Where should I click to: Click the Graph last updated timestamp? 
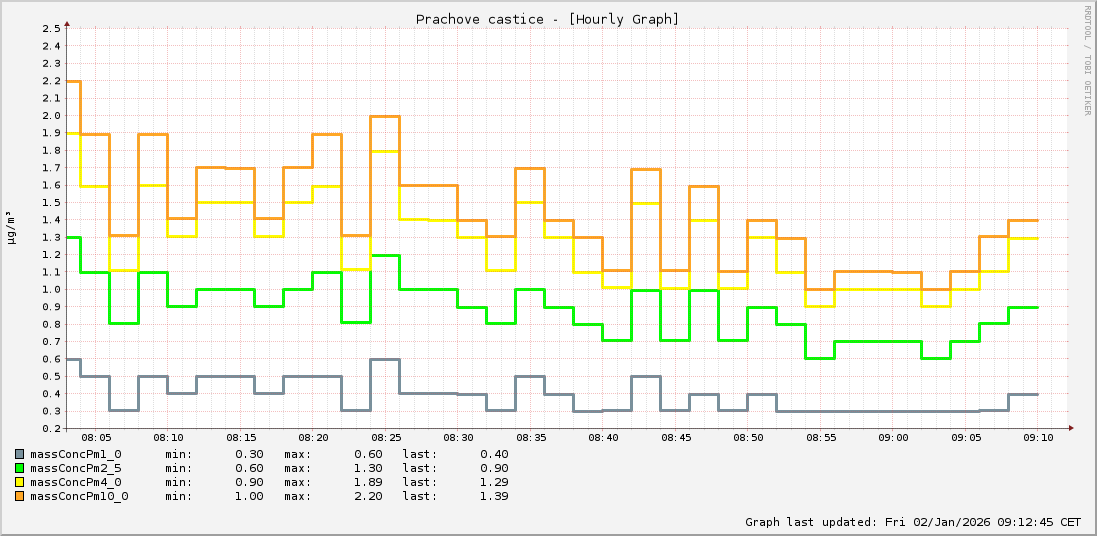coord(912,522)
